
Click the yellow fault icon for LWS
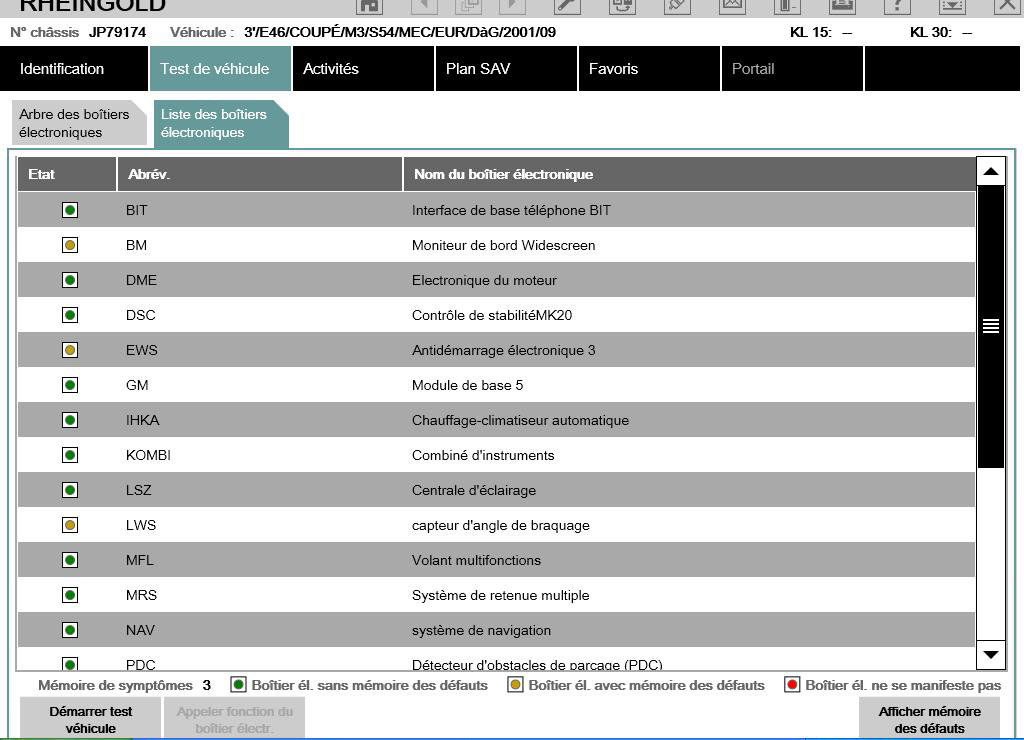pos(70,525)
